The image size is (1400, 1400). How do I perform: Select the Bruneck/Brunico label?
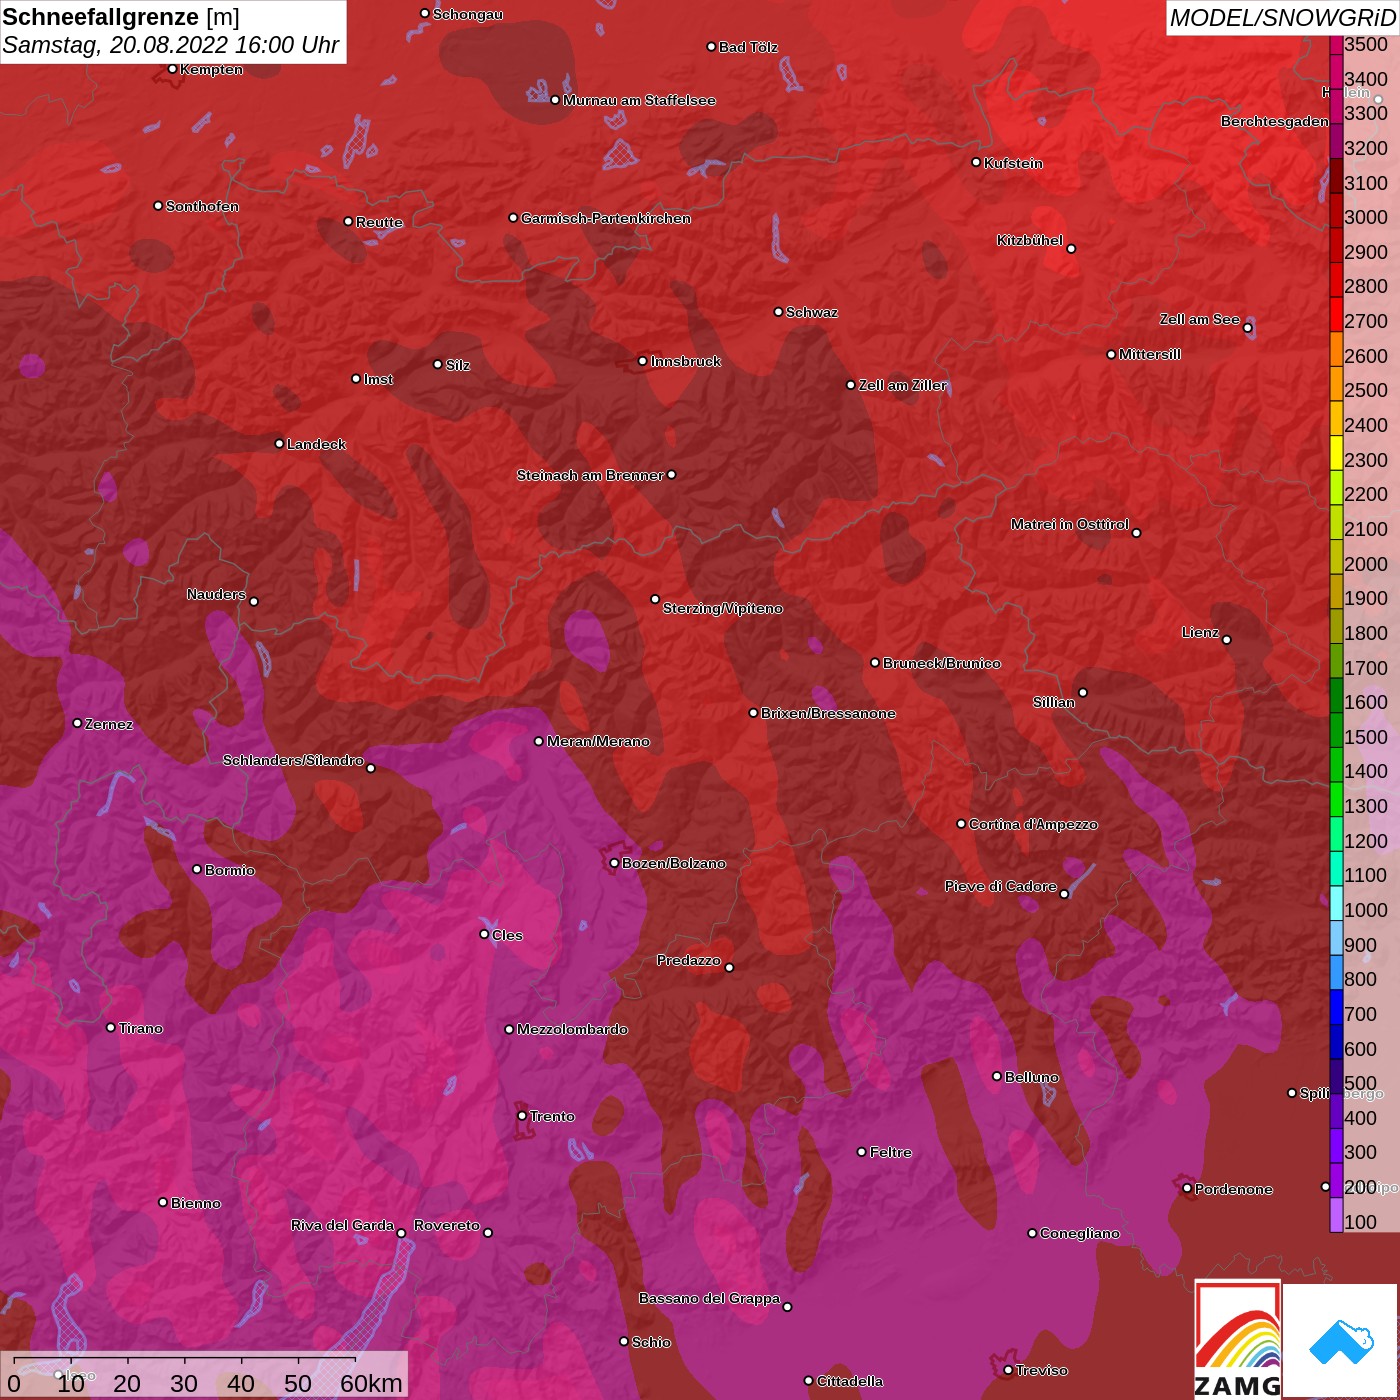tap(941, 663)
